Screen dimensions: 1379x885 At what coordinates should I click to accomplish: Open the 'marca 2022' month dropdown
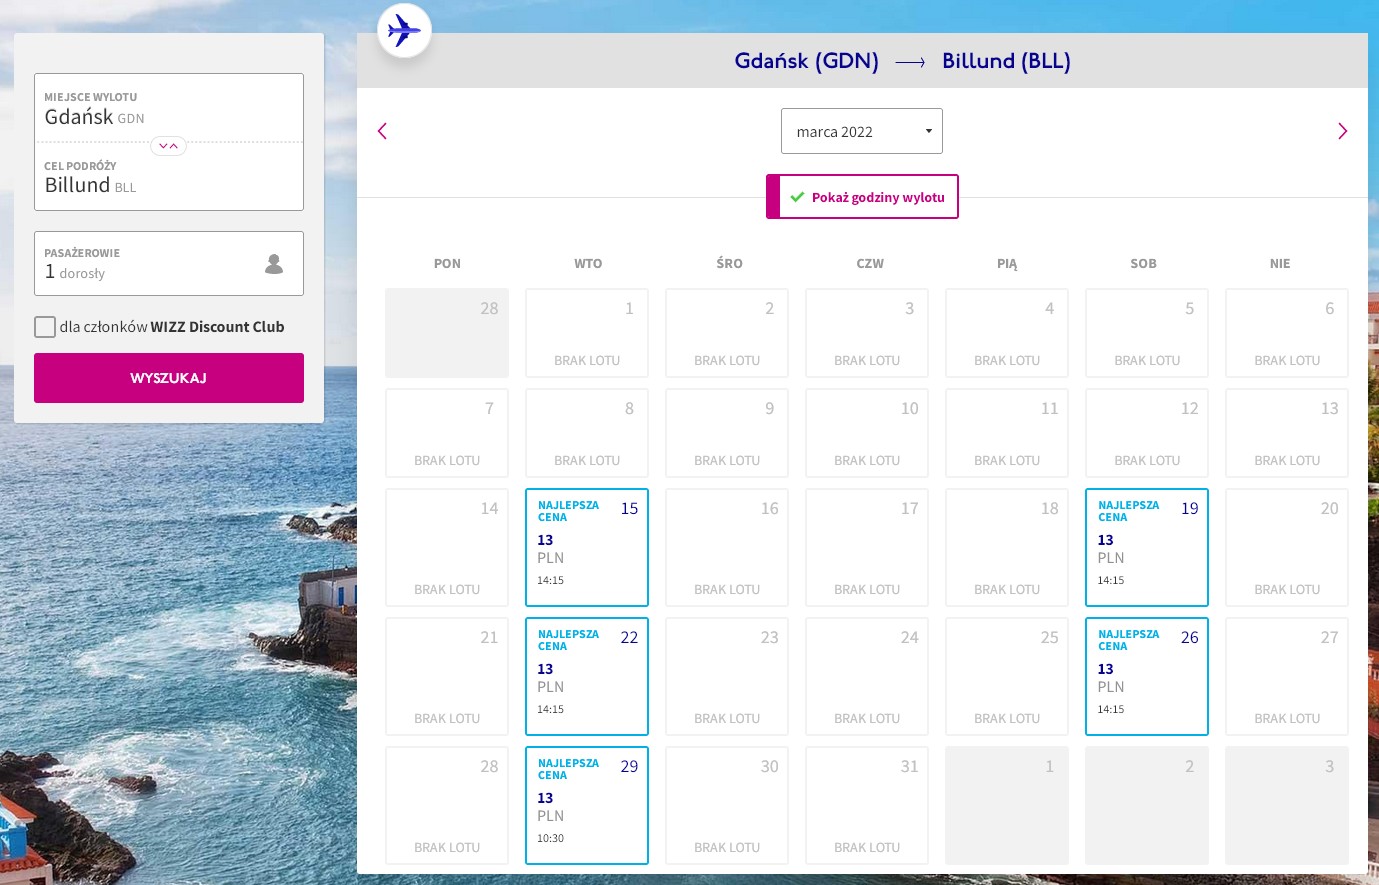point(862,131)
